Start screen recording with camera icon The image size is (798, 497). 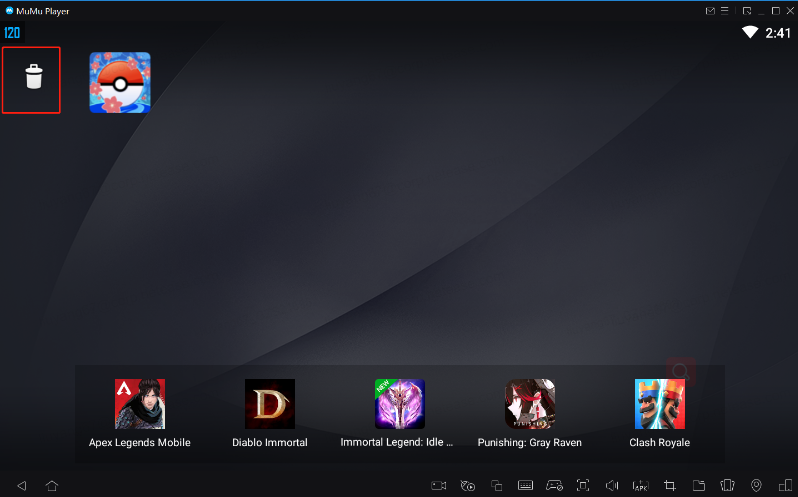439,485
